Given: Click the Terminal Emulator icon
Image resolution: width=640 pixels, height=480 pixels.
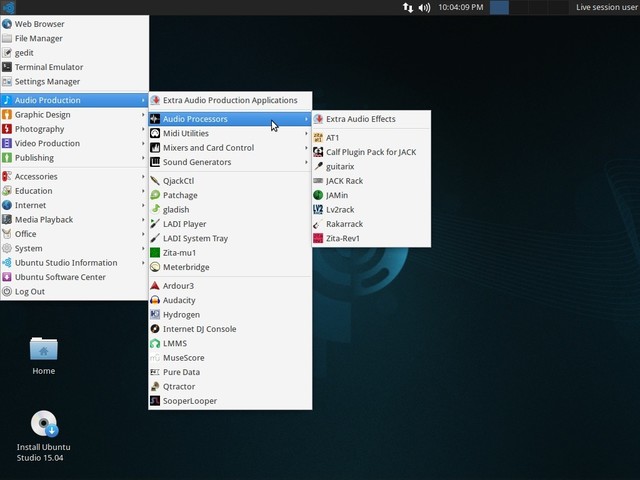Looking at the screenshot, I should (7, 67).
